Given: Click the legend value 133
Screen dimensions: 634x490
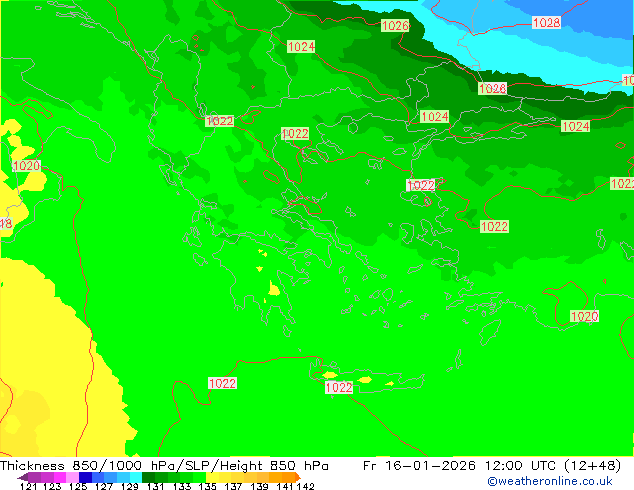Looking at the screenshot, I should 182,486.
